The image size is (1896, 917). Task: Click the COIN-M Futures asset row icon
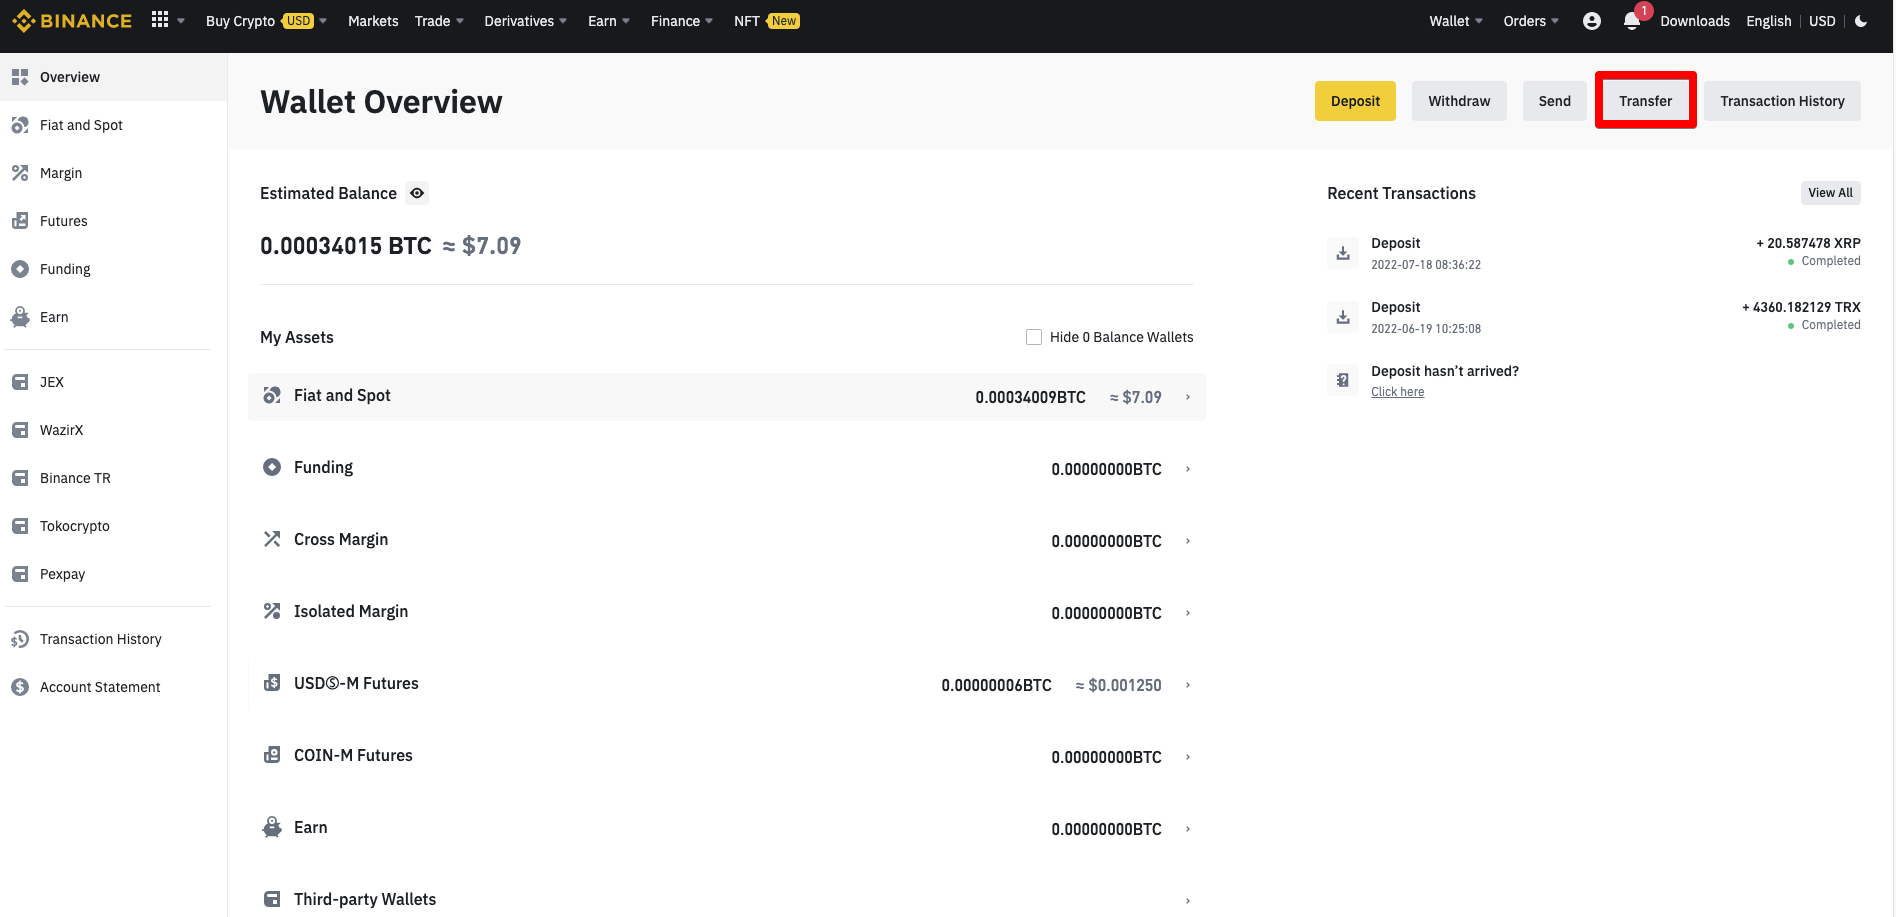coord(272,755)
